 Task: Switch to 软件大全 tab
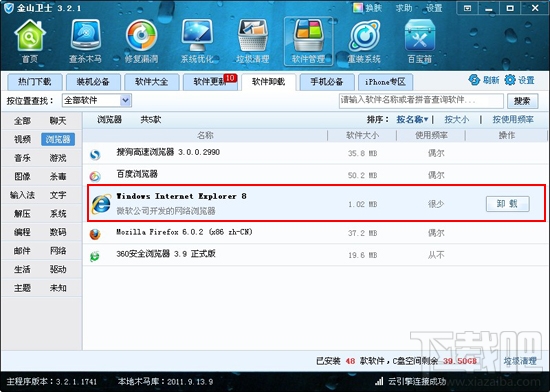point(152,82)
